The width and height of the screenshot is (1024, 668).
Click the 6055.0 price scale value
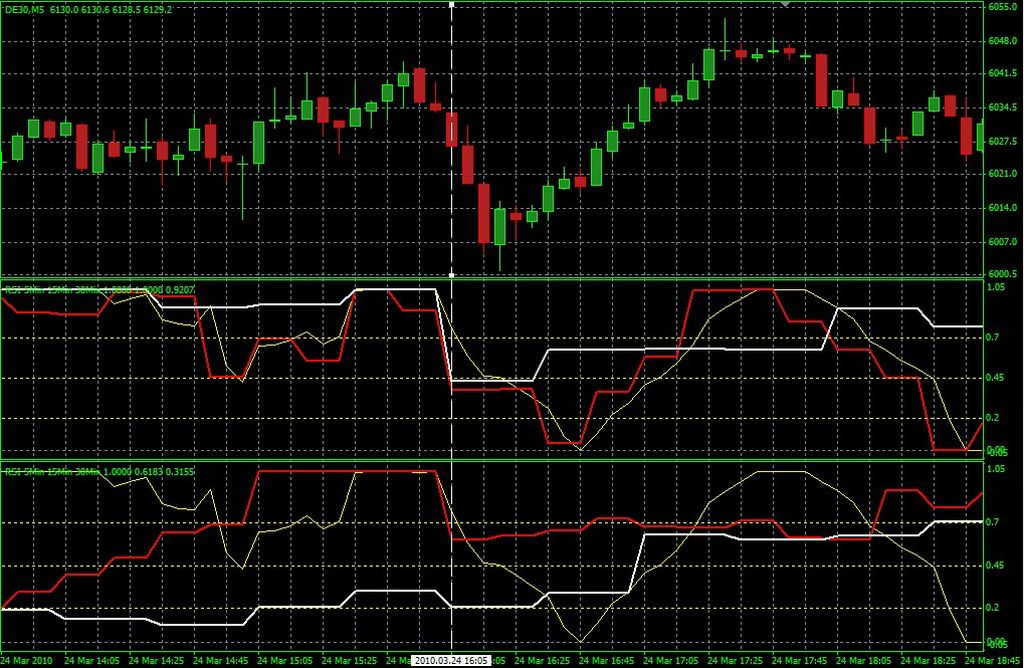tap(1000, 7)
